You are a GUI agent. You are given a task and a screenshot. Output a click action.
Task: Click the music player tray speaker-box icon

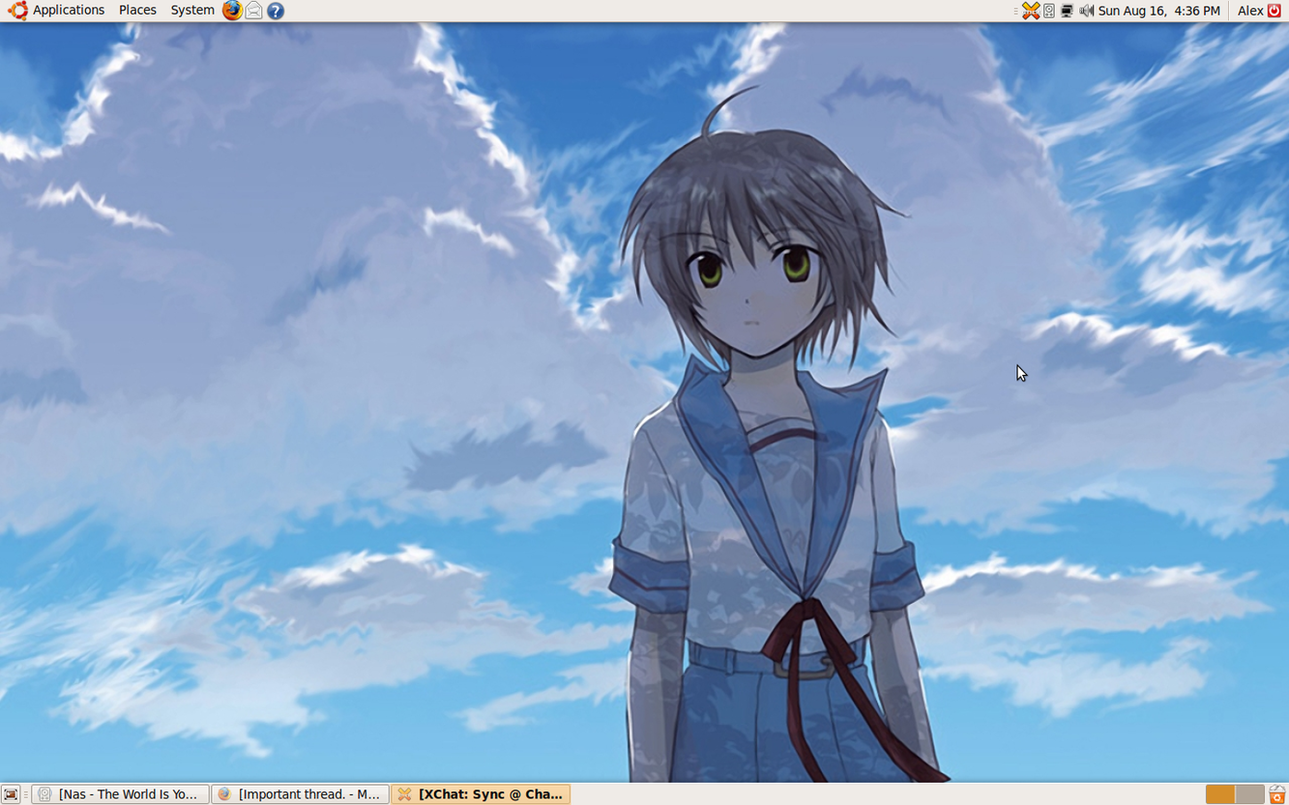tap(1049, 11)
